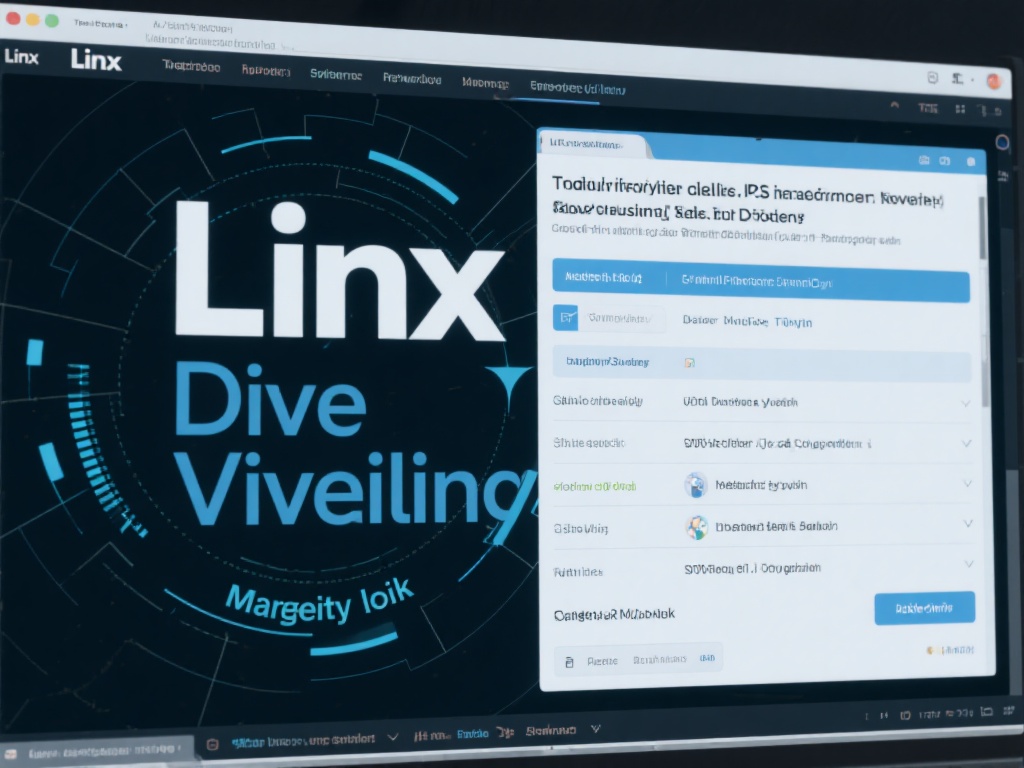
Task: Click the large Linx logo in the navbar
Action: (96, 60)
